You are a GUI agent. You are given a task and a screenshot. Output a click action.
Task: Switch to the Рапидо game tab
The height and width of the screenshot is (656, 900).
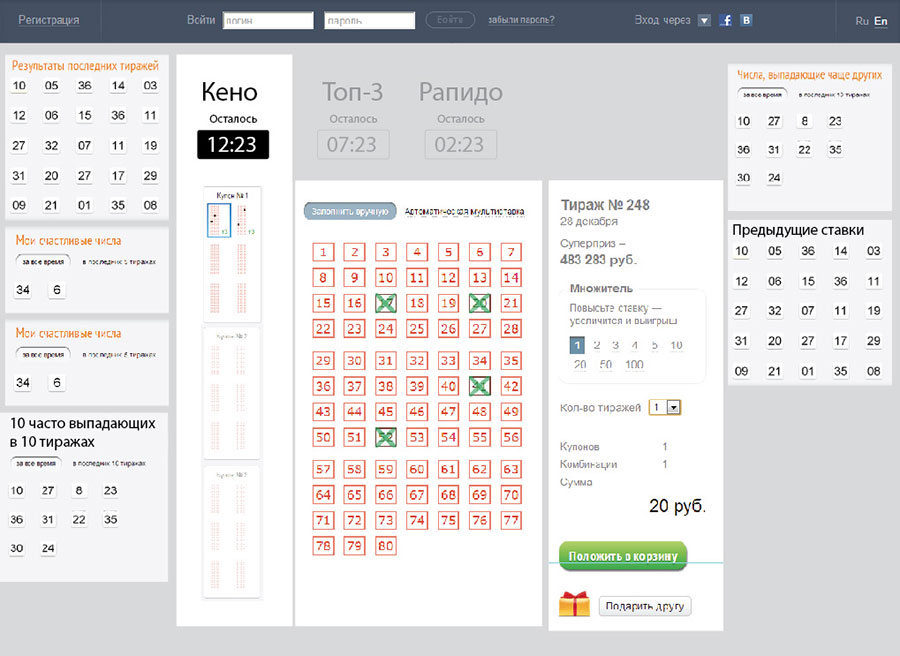pos(460,93)
